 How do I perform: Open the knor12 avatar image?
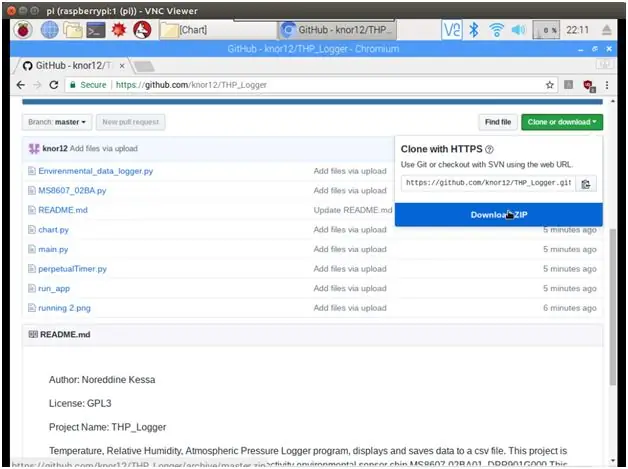(x=34, y=149)
